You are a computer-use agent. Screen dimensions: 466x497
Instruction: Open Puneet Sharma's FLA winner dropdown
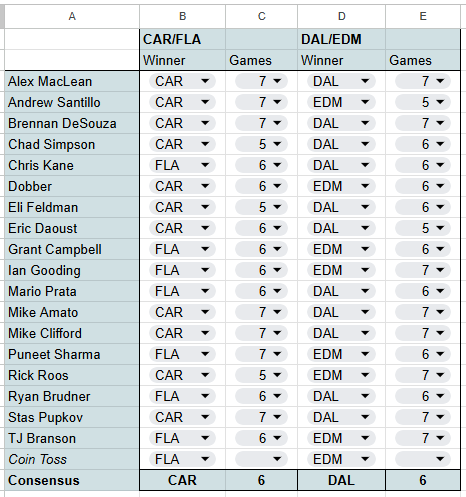182,354
